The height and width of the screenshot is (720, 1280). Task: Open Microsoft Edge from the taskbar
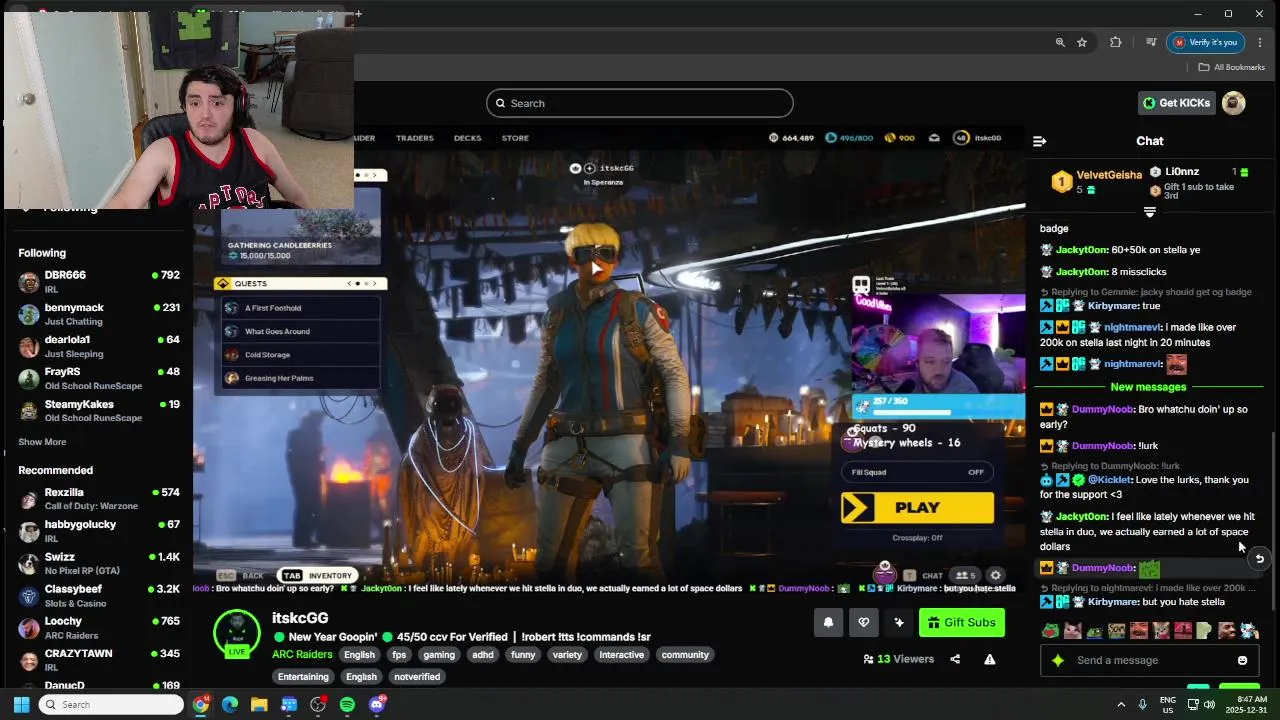[x=230, y=704]
